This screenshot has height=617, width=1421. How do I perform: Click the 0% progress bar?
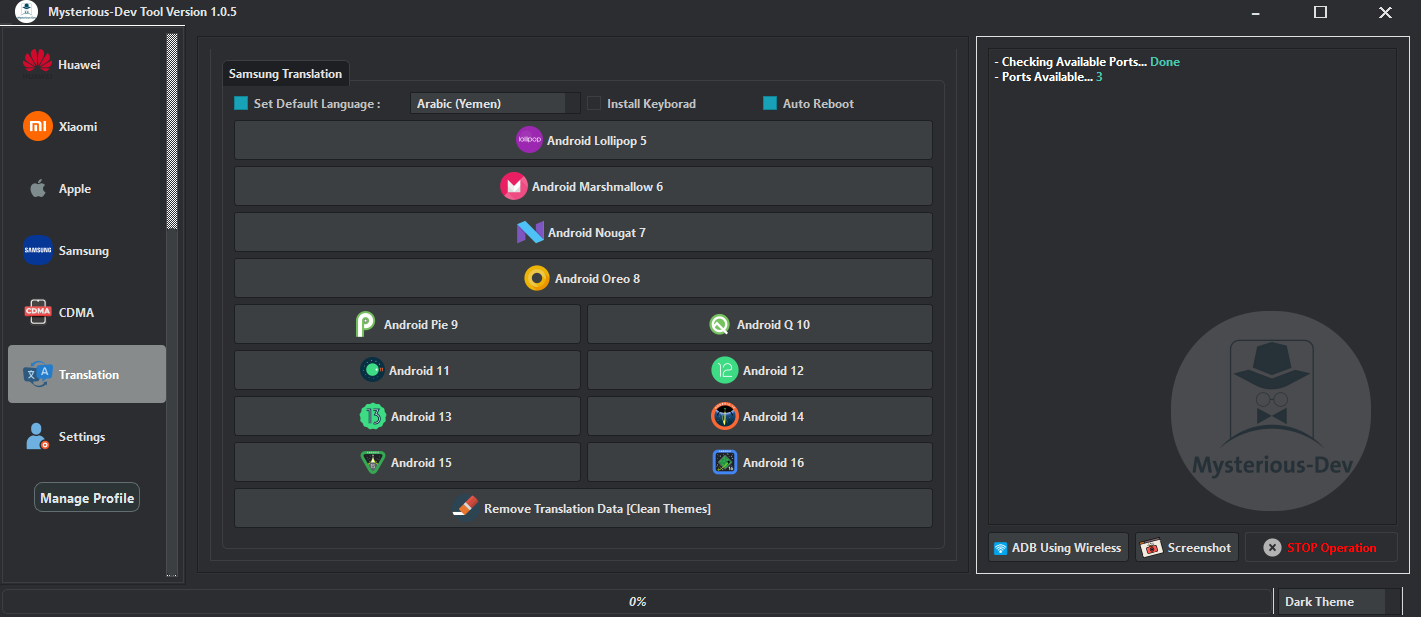639,601
